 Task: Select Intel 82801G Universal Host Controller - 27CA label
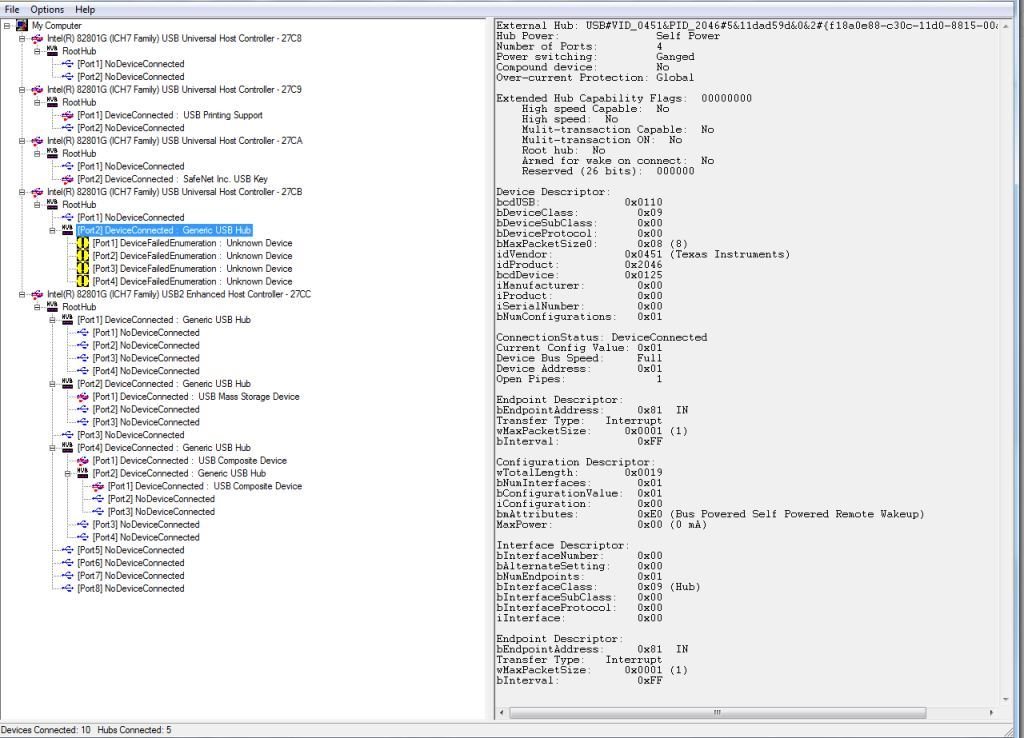tap(174, 140)
